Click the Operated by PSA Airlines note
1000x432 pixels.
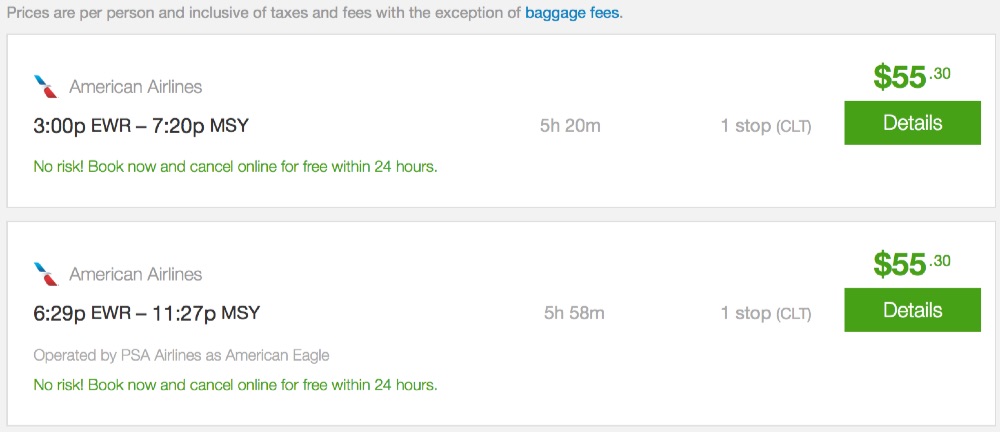tap(181, 355)
